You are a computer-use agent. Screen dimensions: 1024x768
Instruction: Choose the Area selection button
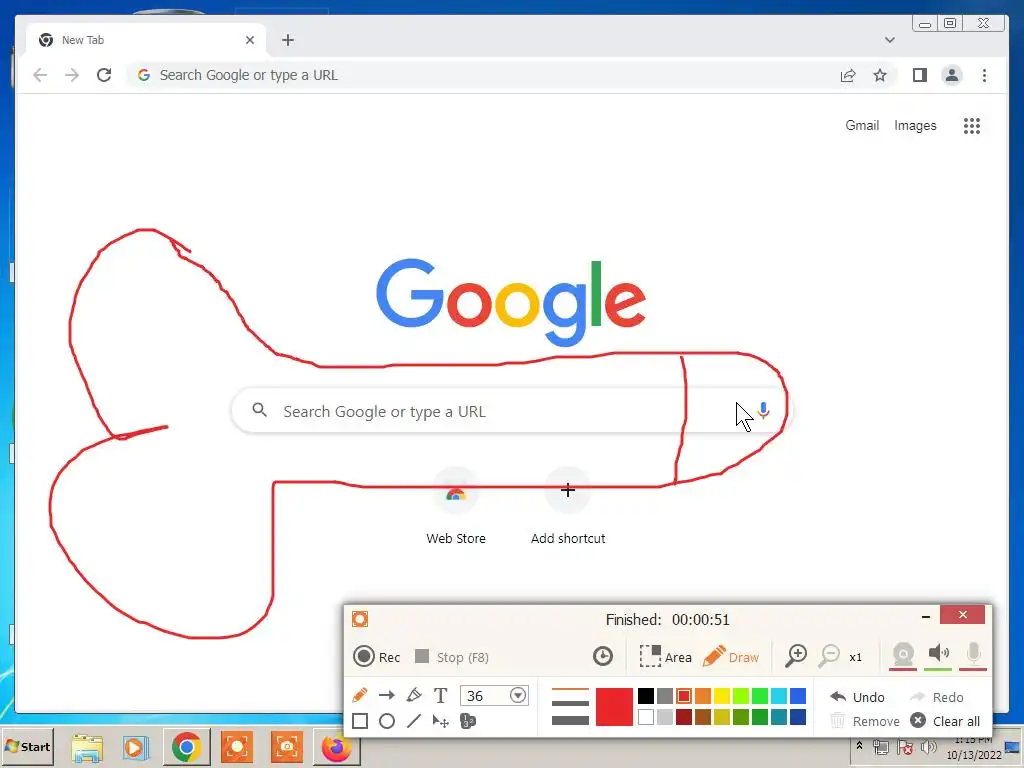click(665, 656)
